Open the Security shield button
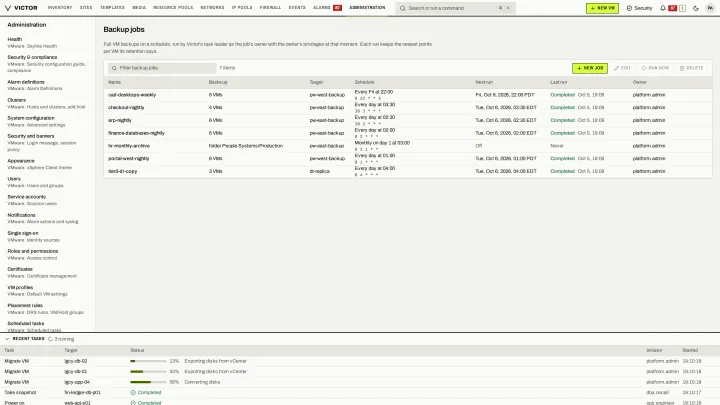The height and width of the screenshot is (405, 720). click(x=639, y=8)
